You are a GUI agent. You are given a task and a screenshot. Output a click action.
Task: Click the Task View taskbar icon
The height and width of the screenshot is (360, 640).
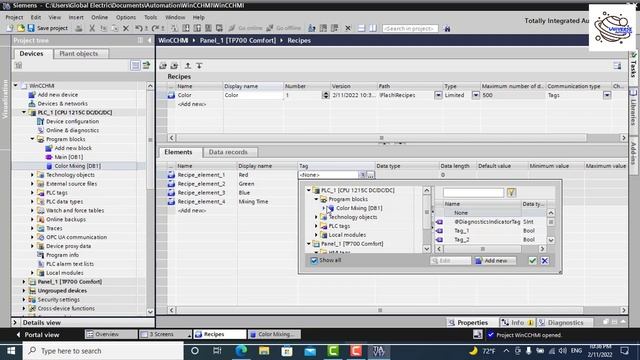pos(217,351)
